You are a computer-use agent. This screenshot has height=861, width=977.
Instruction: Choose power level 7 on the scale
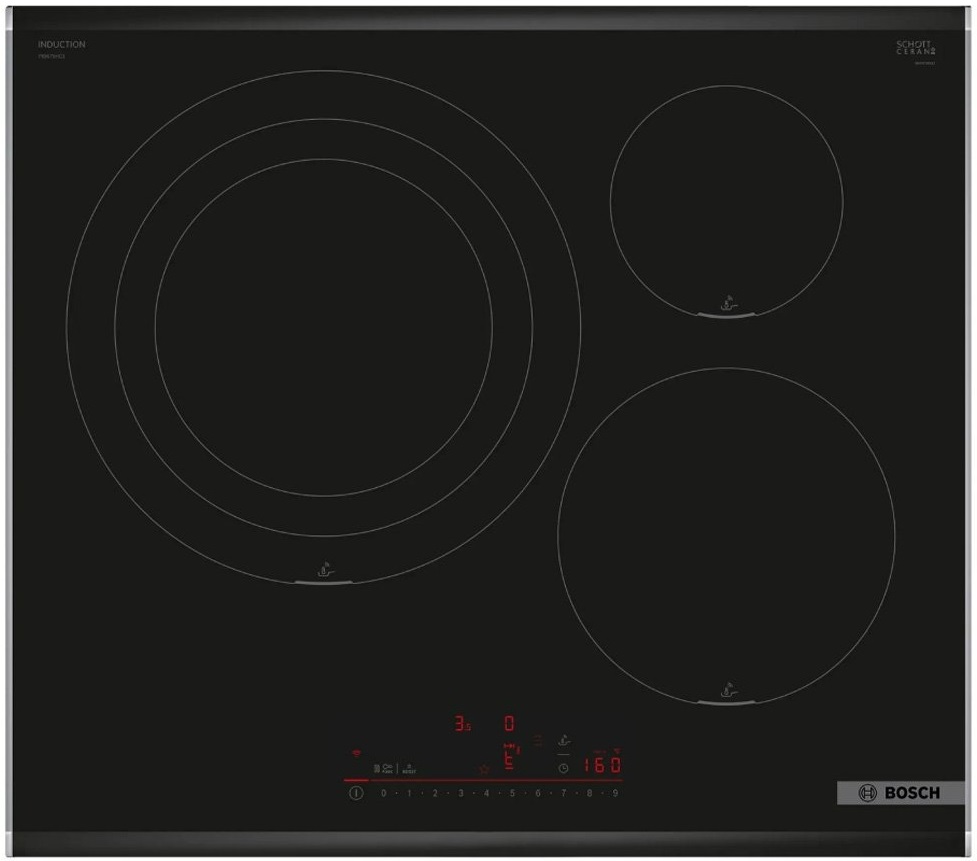point(564,793)
